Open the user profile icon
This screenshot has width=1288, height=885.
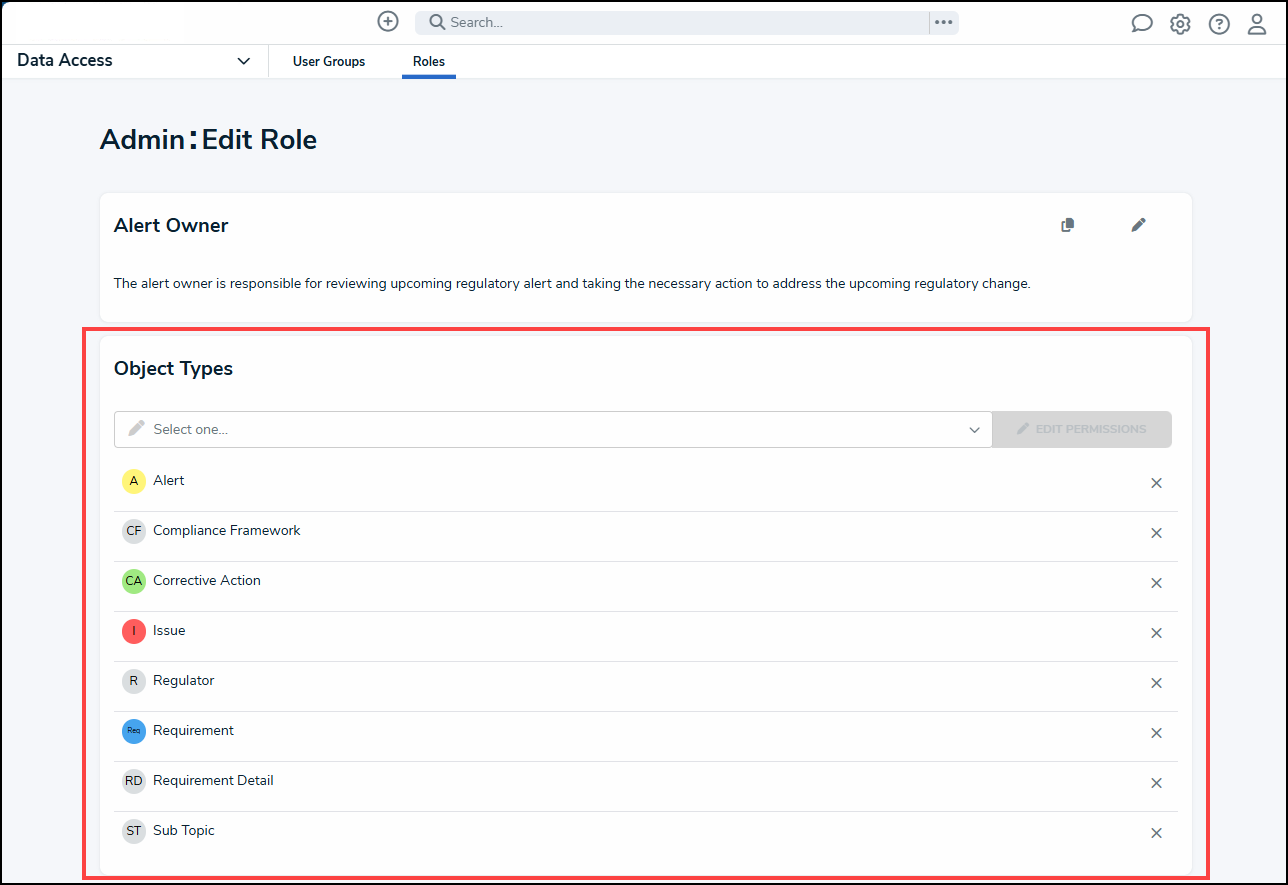pos(1257,24)
